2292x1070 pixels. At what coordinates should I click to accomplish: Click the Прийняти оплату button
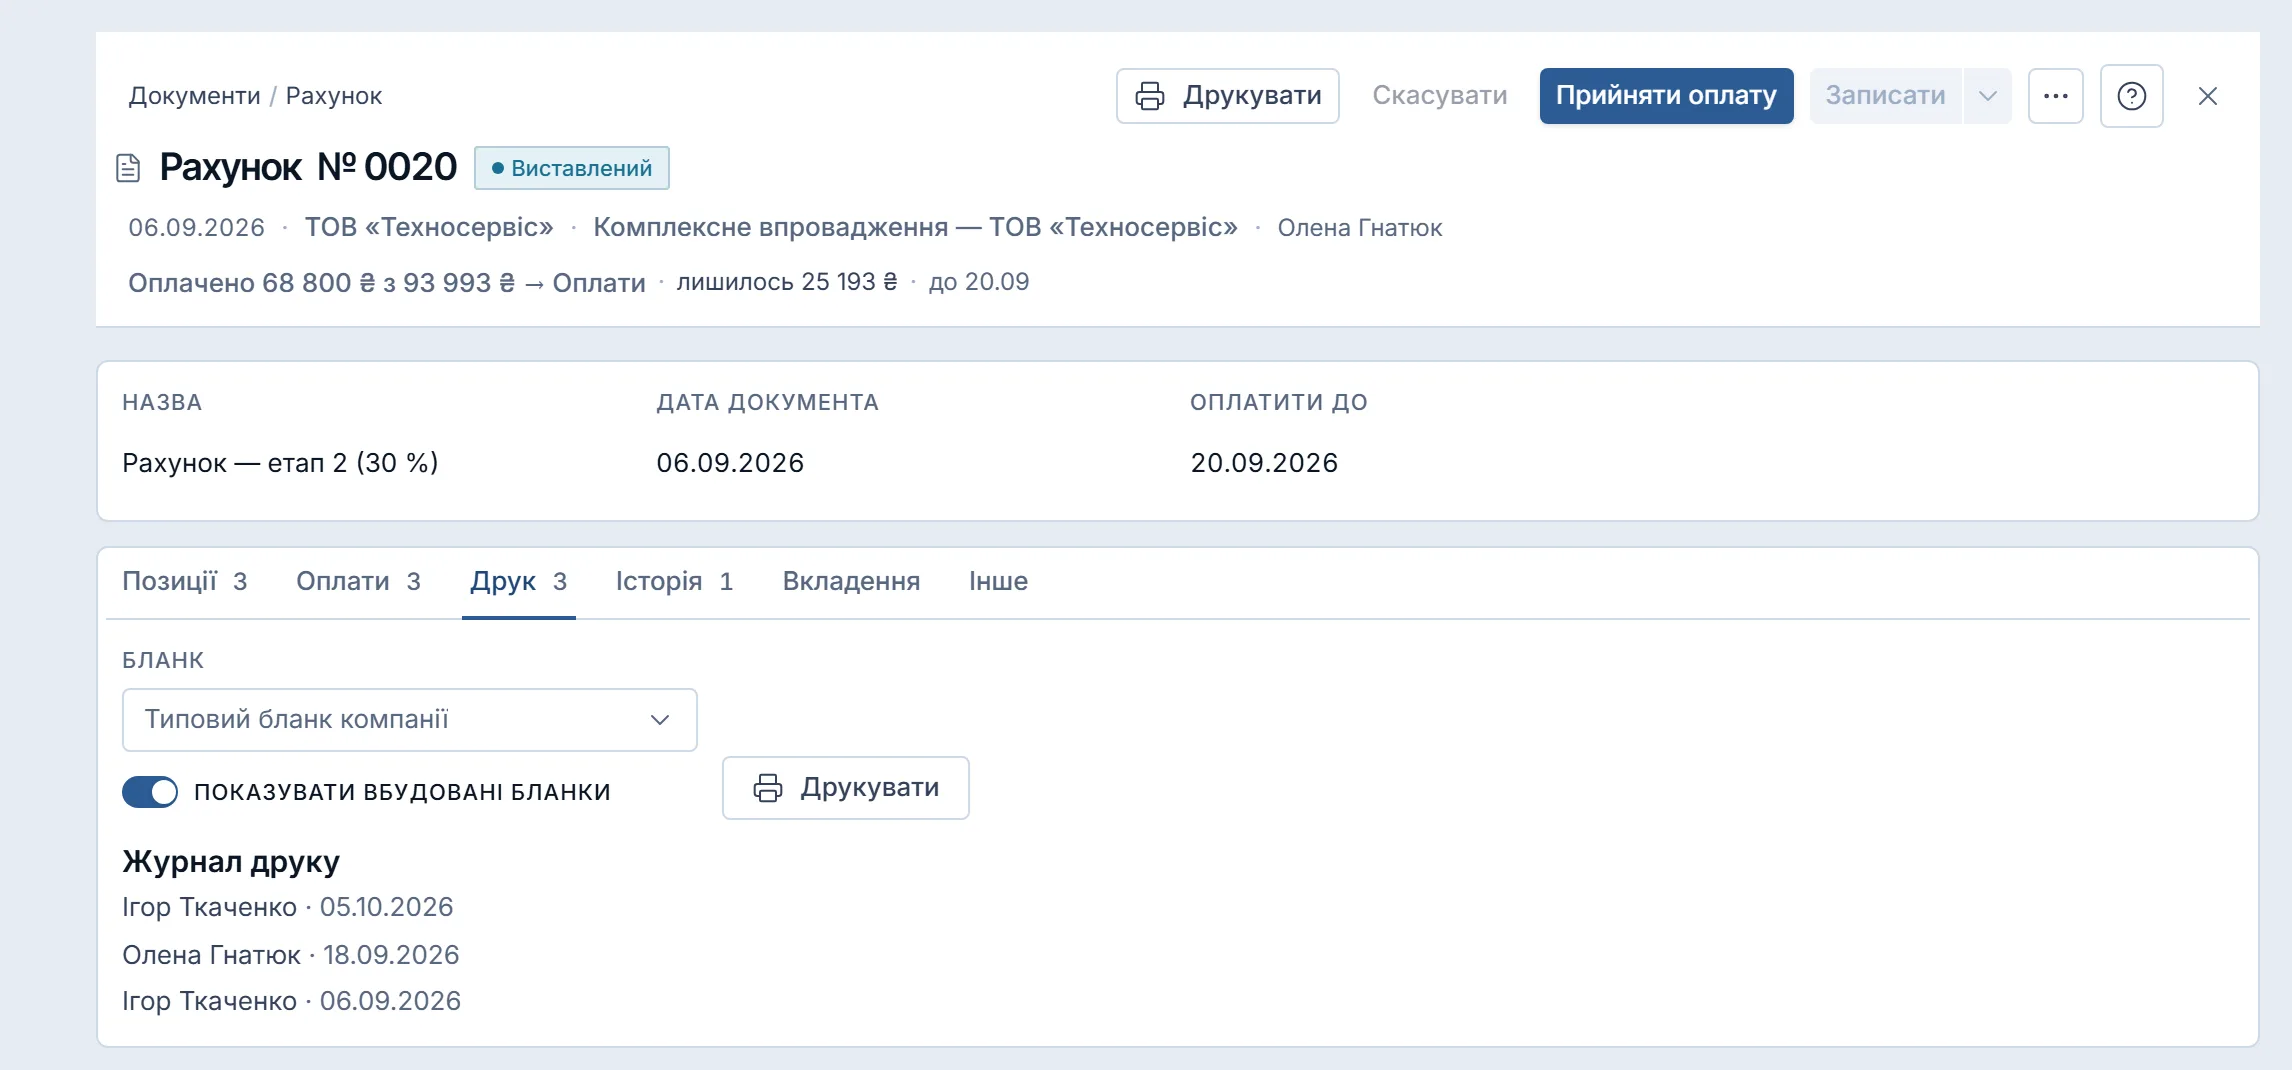pos(1666,96)
